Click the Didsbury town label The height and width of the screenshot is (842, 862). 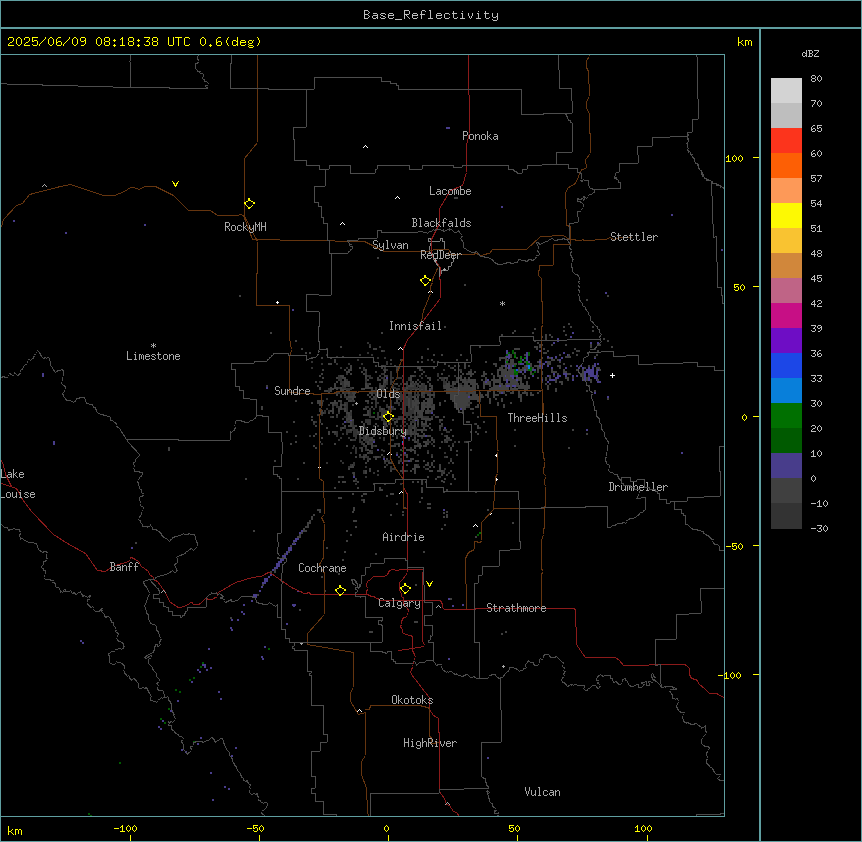pos(383,431)
